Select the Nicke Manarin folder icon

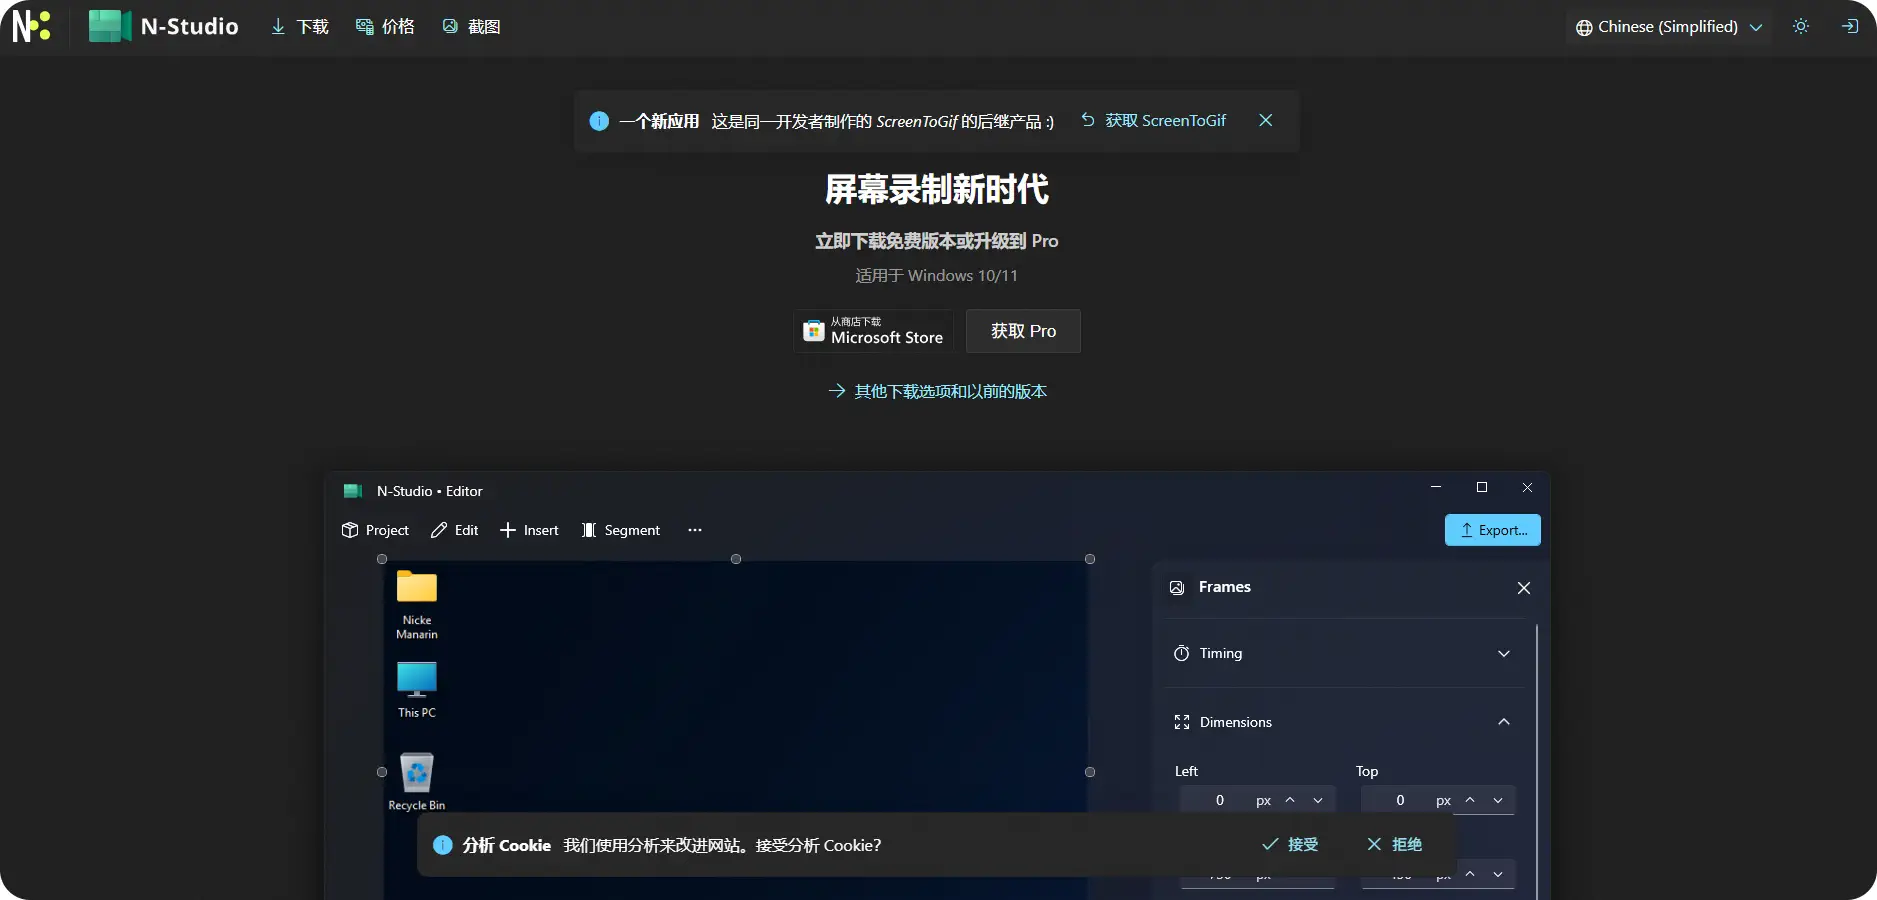click(417, 605)
